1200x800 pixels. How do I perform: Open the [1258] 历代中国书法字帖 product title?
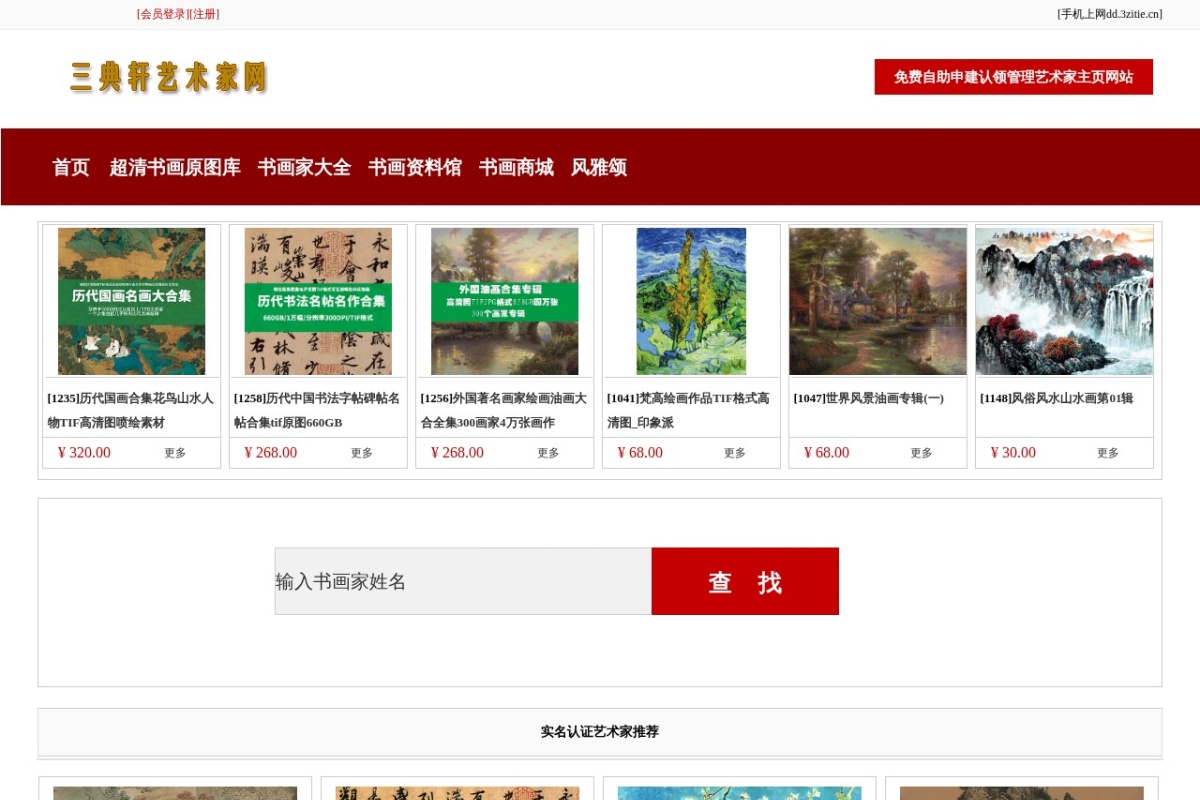pyautogui.click(x=317, y=410)
